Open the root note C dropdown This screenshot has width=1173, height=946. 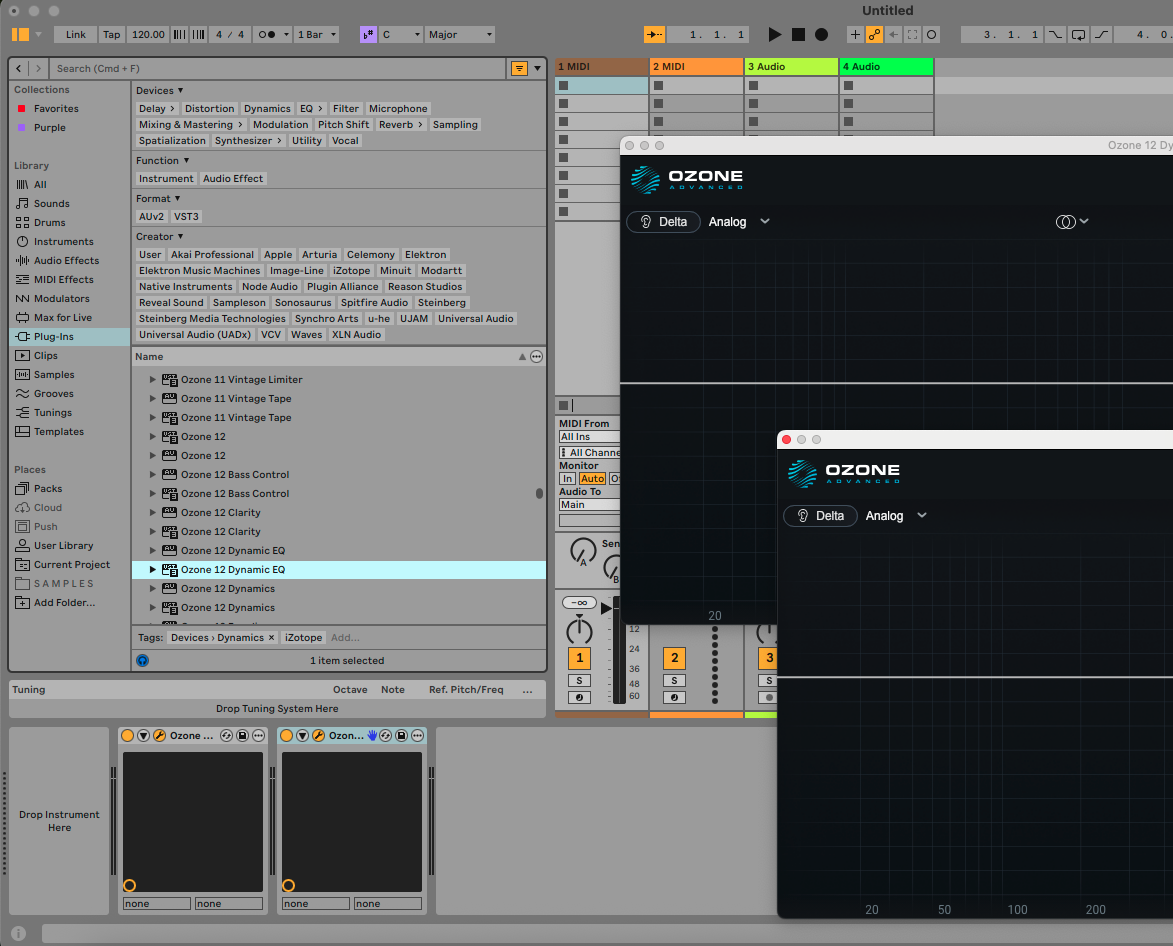400,34
